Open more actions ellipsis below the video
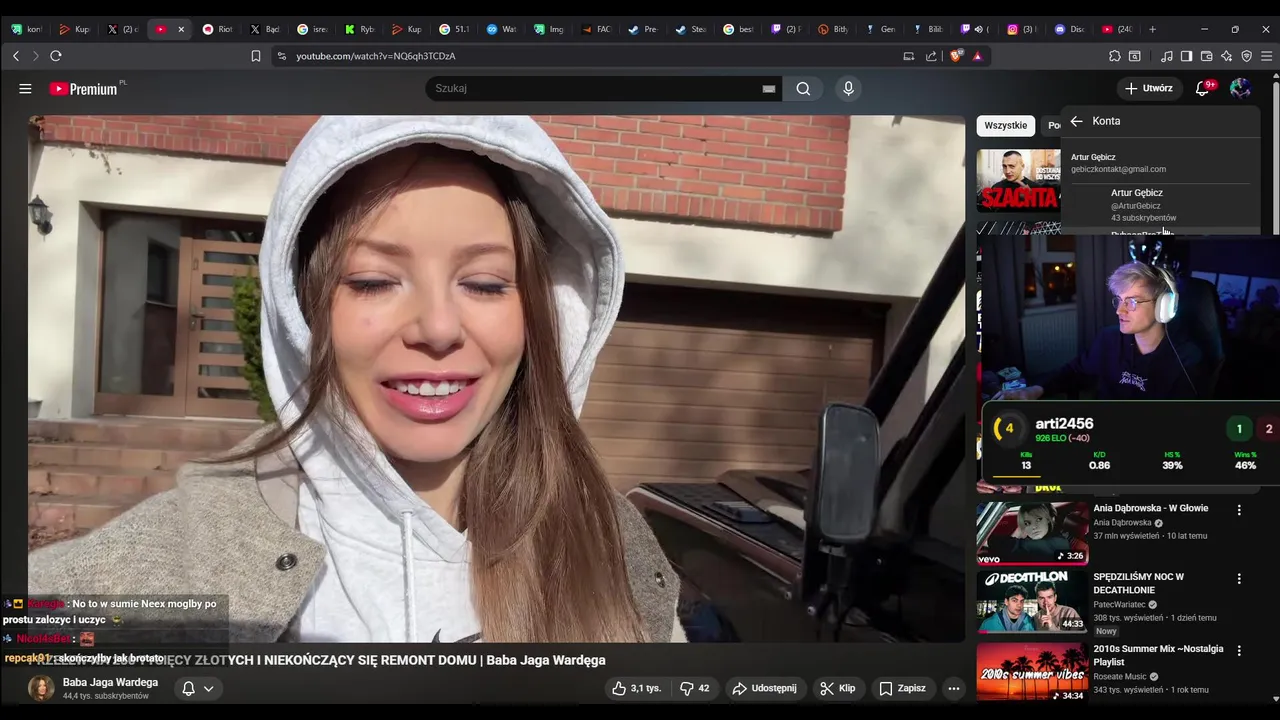 [x=954, y=688]
